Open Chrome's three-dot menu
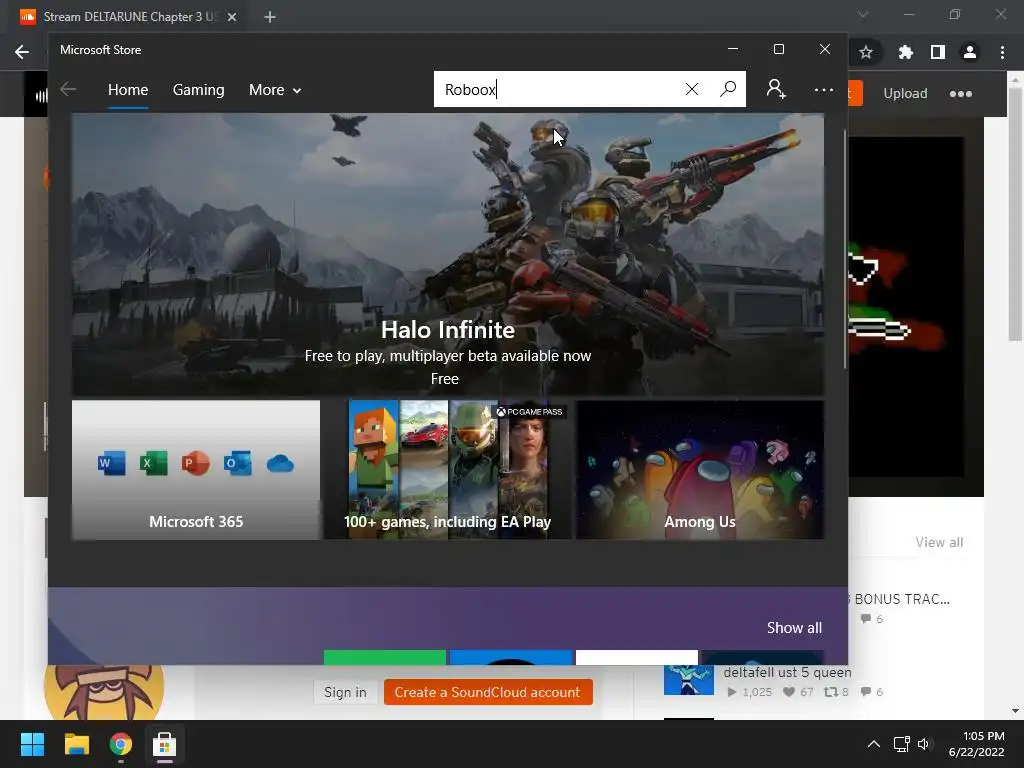1024x768 pixels. [x=1002, y=52]
